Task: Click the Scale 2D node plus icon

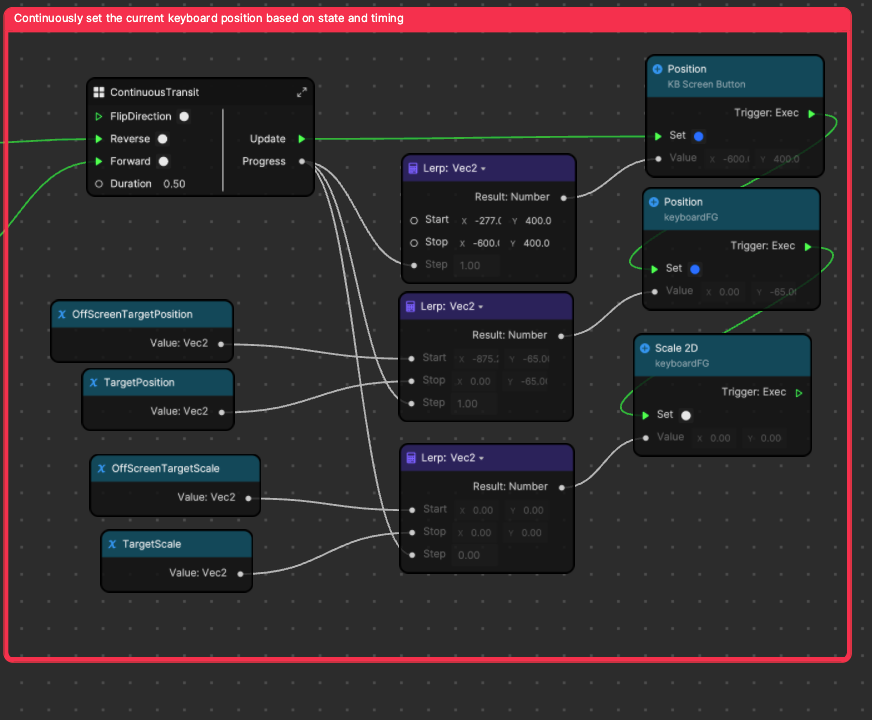Action: point(645,348)
